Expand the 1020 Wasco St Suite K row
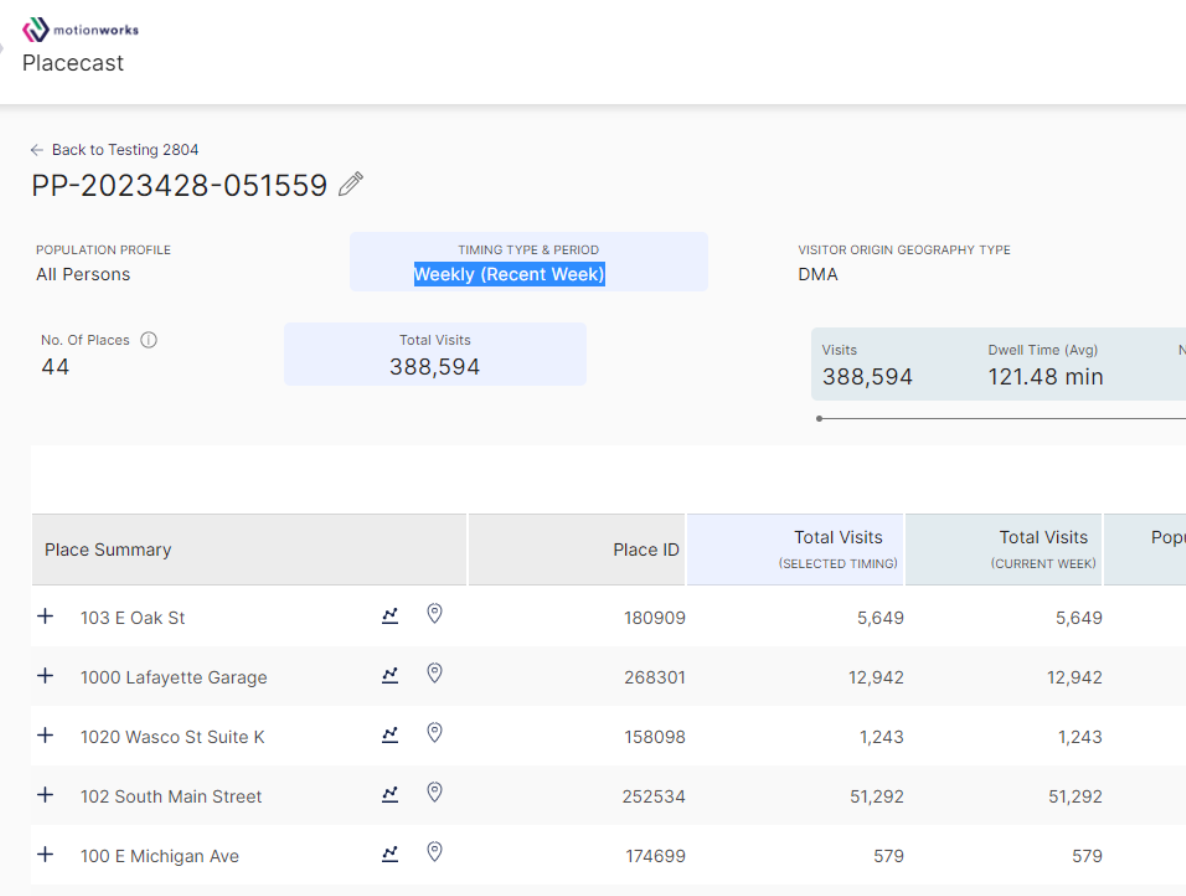The width and height of the screenshot is (1186, 896). [x=45, y=735]
